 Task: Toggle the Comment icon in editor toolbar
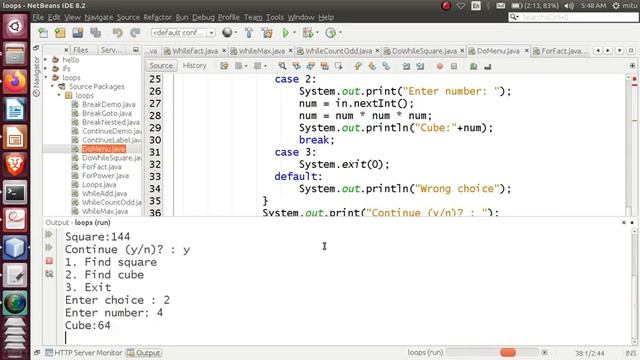[473, 66]
